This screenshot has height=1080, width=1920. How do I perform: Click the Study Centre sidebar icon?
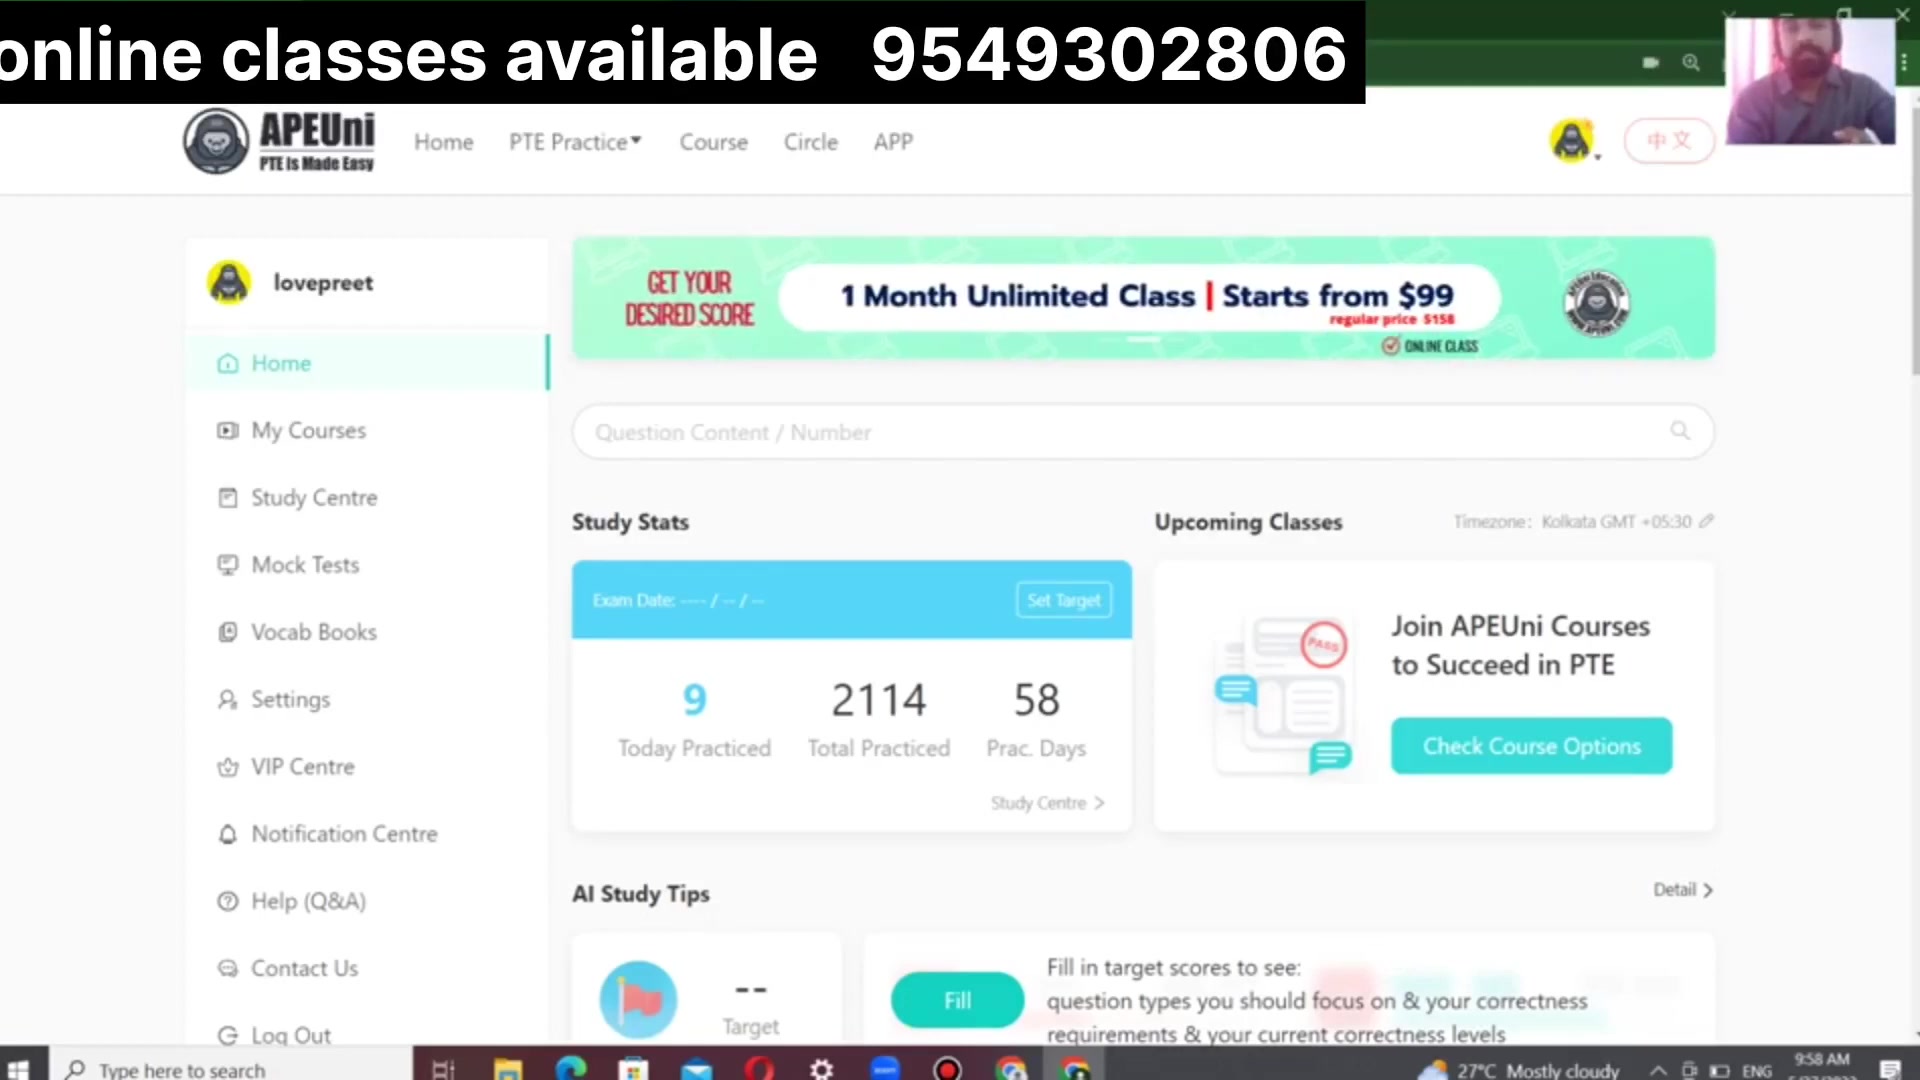tap(228, 498)
